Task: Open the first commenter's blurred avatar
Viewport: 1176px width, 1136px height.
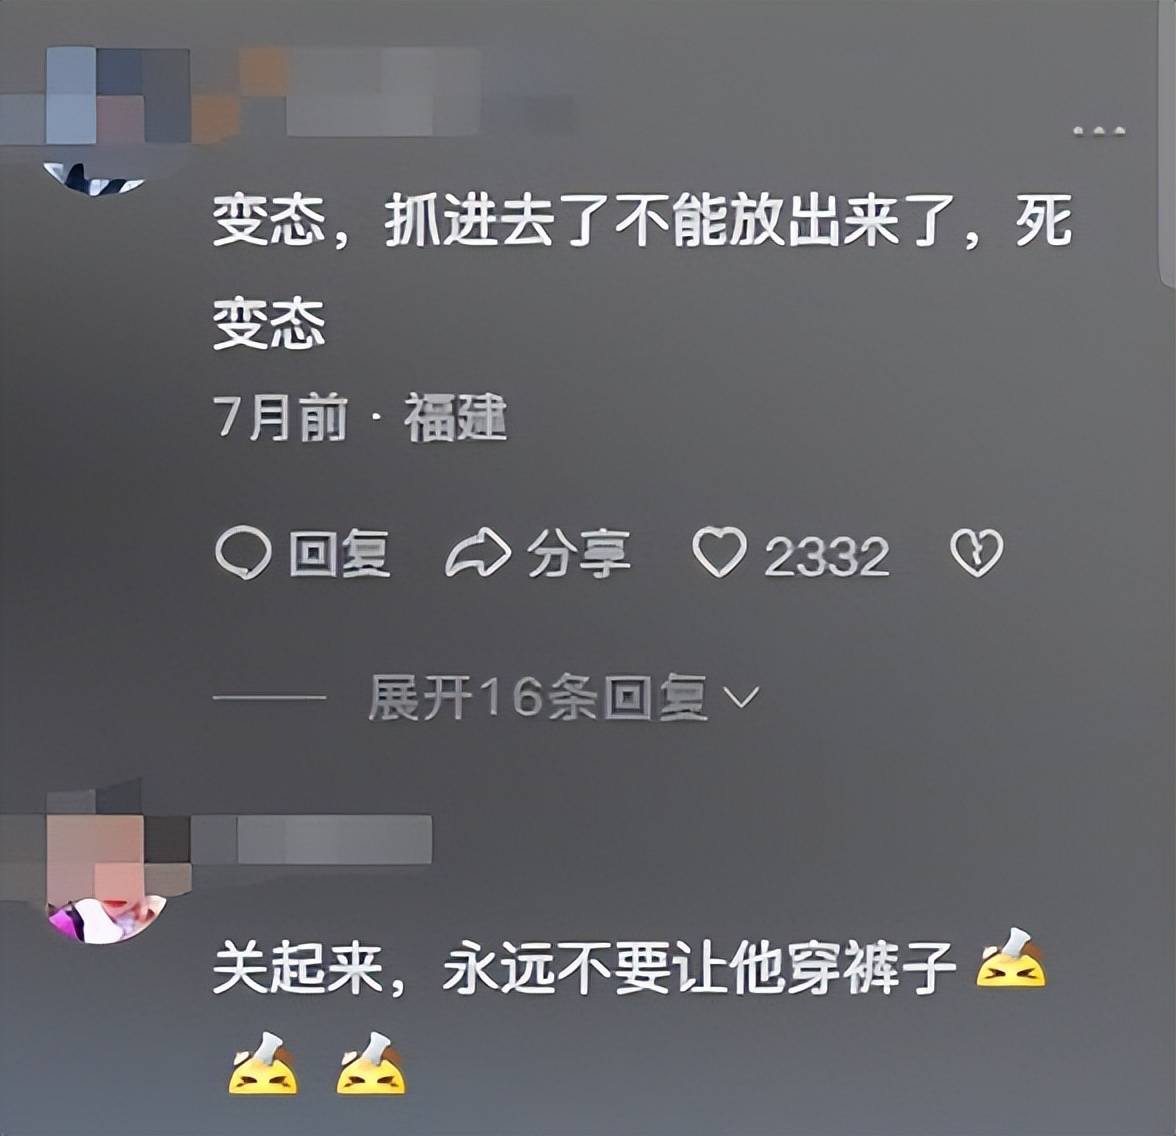Action: [95, 121]
